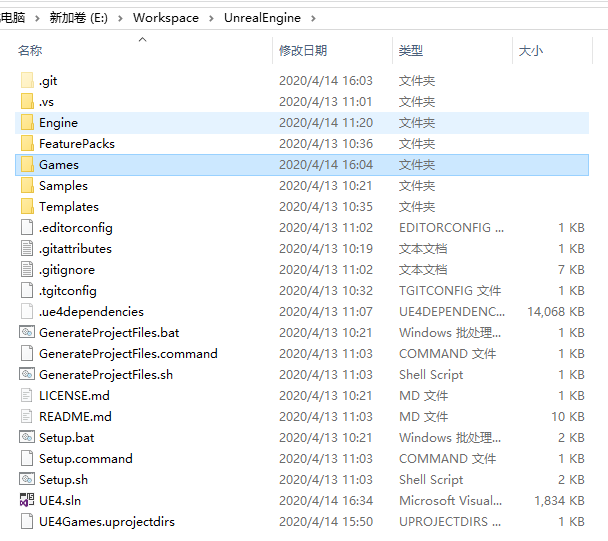Screen dimensions: 608x541
Task: Click the Setup.sh script icon
Action: (x=27, y=479)
